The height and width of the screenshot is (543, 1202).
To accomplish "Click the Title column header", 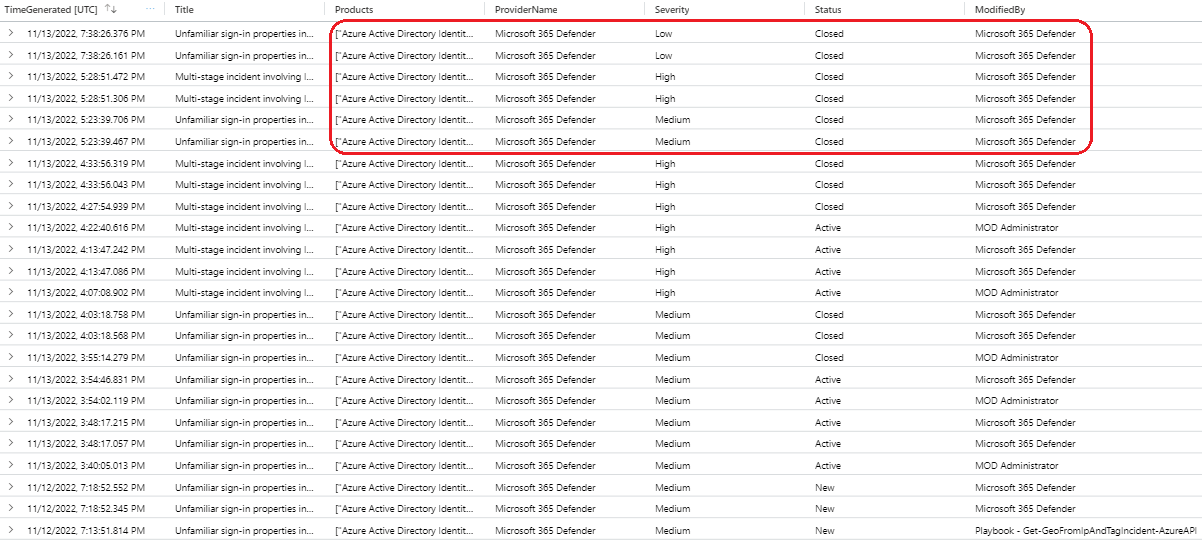I will tap(185, 9).
